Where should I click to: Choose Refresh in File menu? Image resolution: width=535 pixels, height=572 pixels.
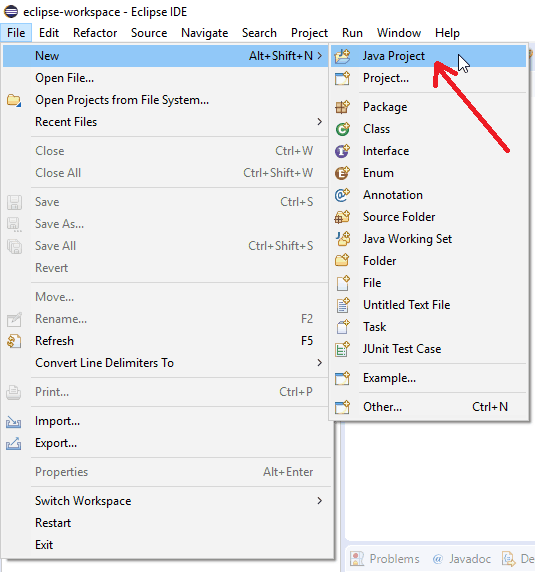pyautogui.click(x=166, y=341)
